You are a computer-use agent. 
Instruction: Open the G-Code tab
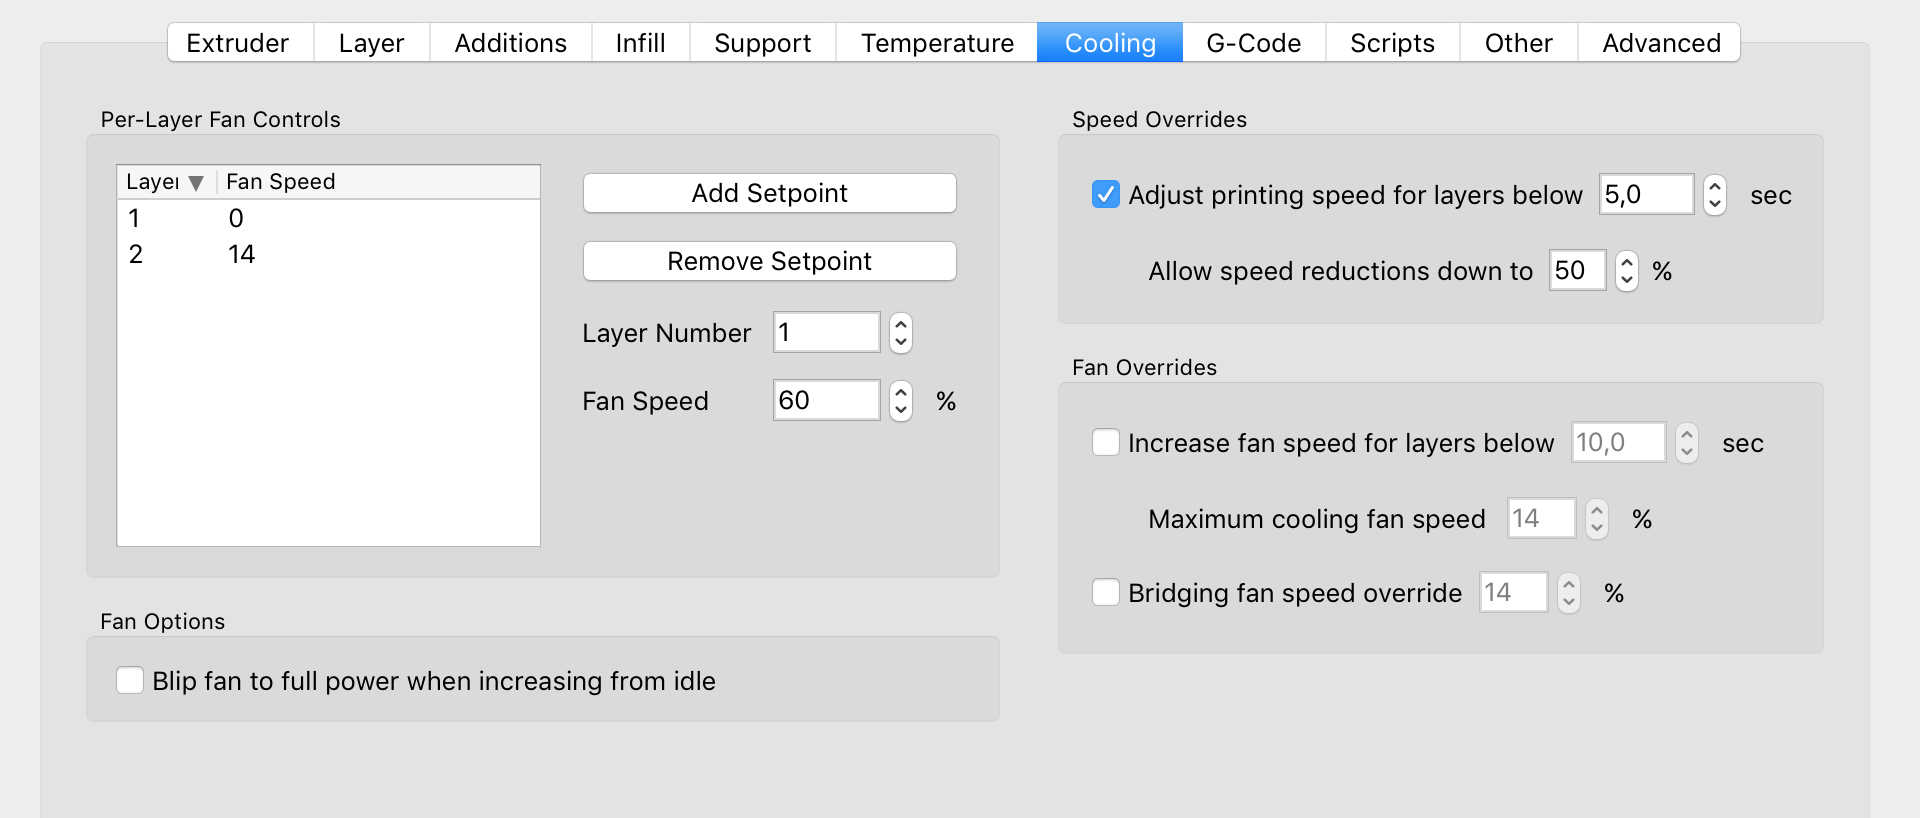click(x=1253, y=43)
